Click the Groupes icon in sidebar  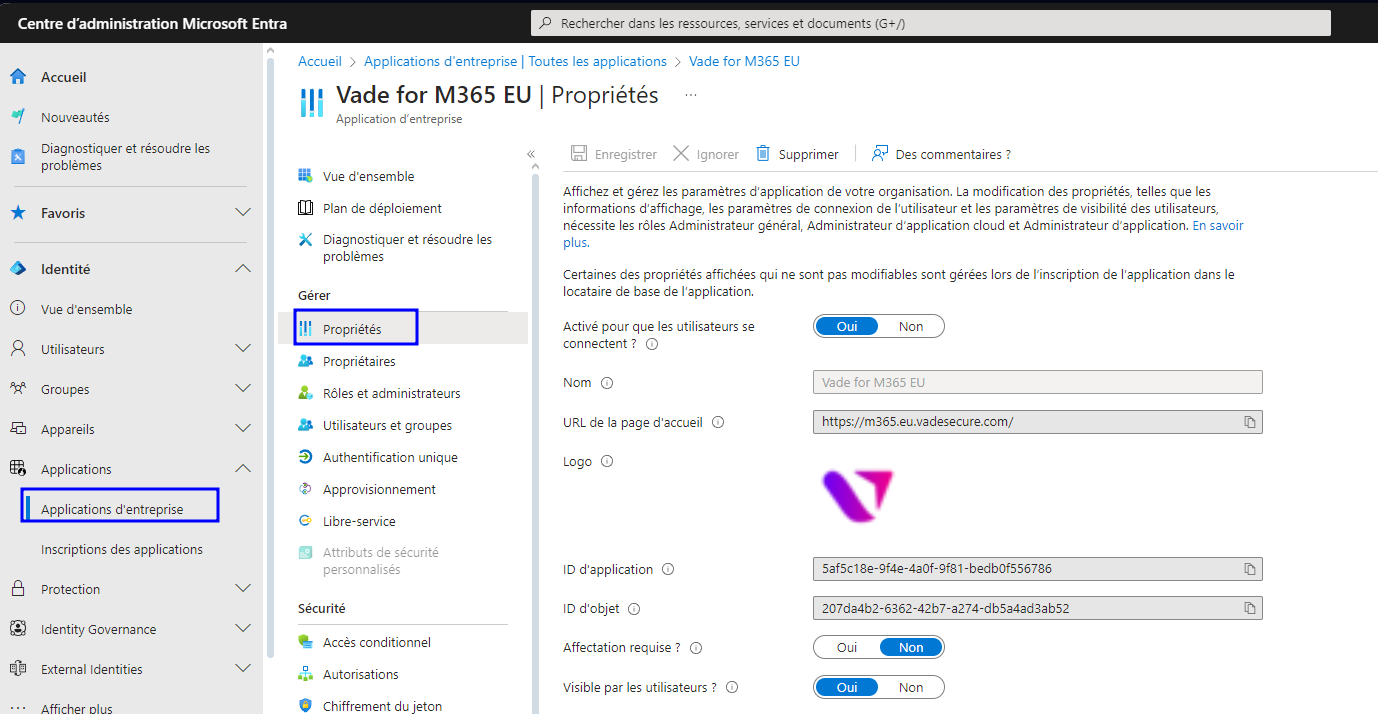click(x=17, y=389)
